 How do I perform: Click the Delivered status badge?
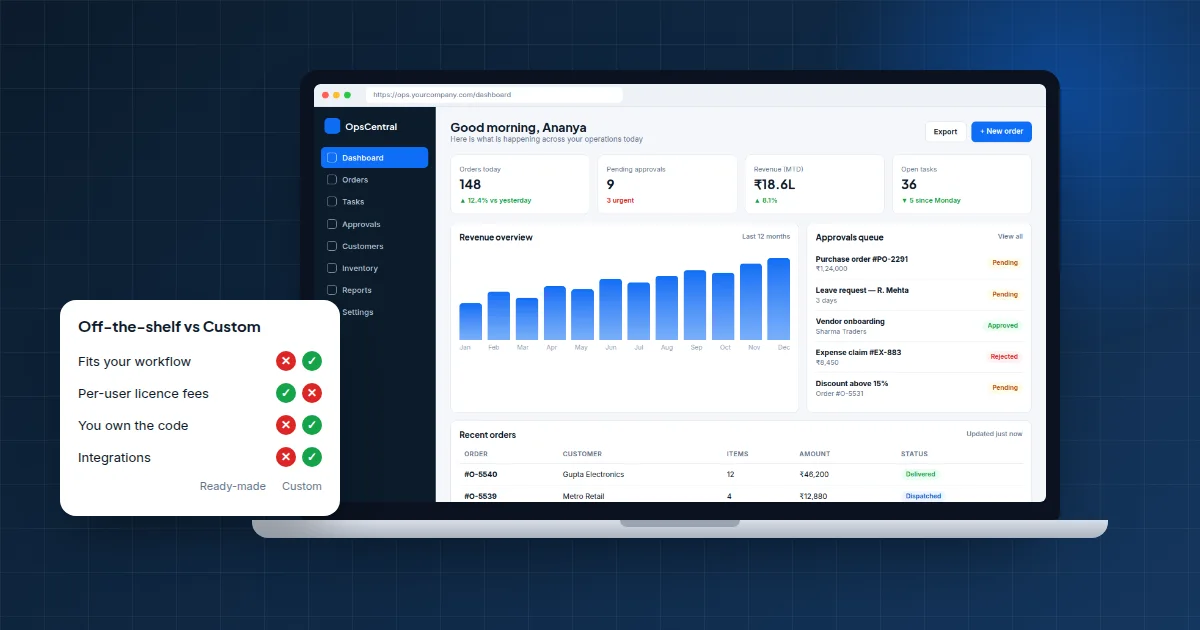[x=921, y=474]
